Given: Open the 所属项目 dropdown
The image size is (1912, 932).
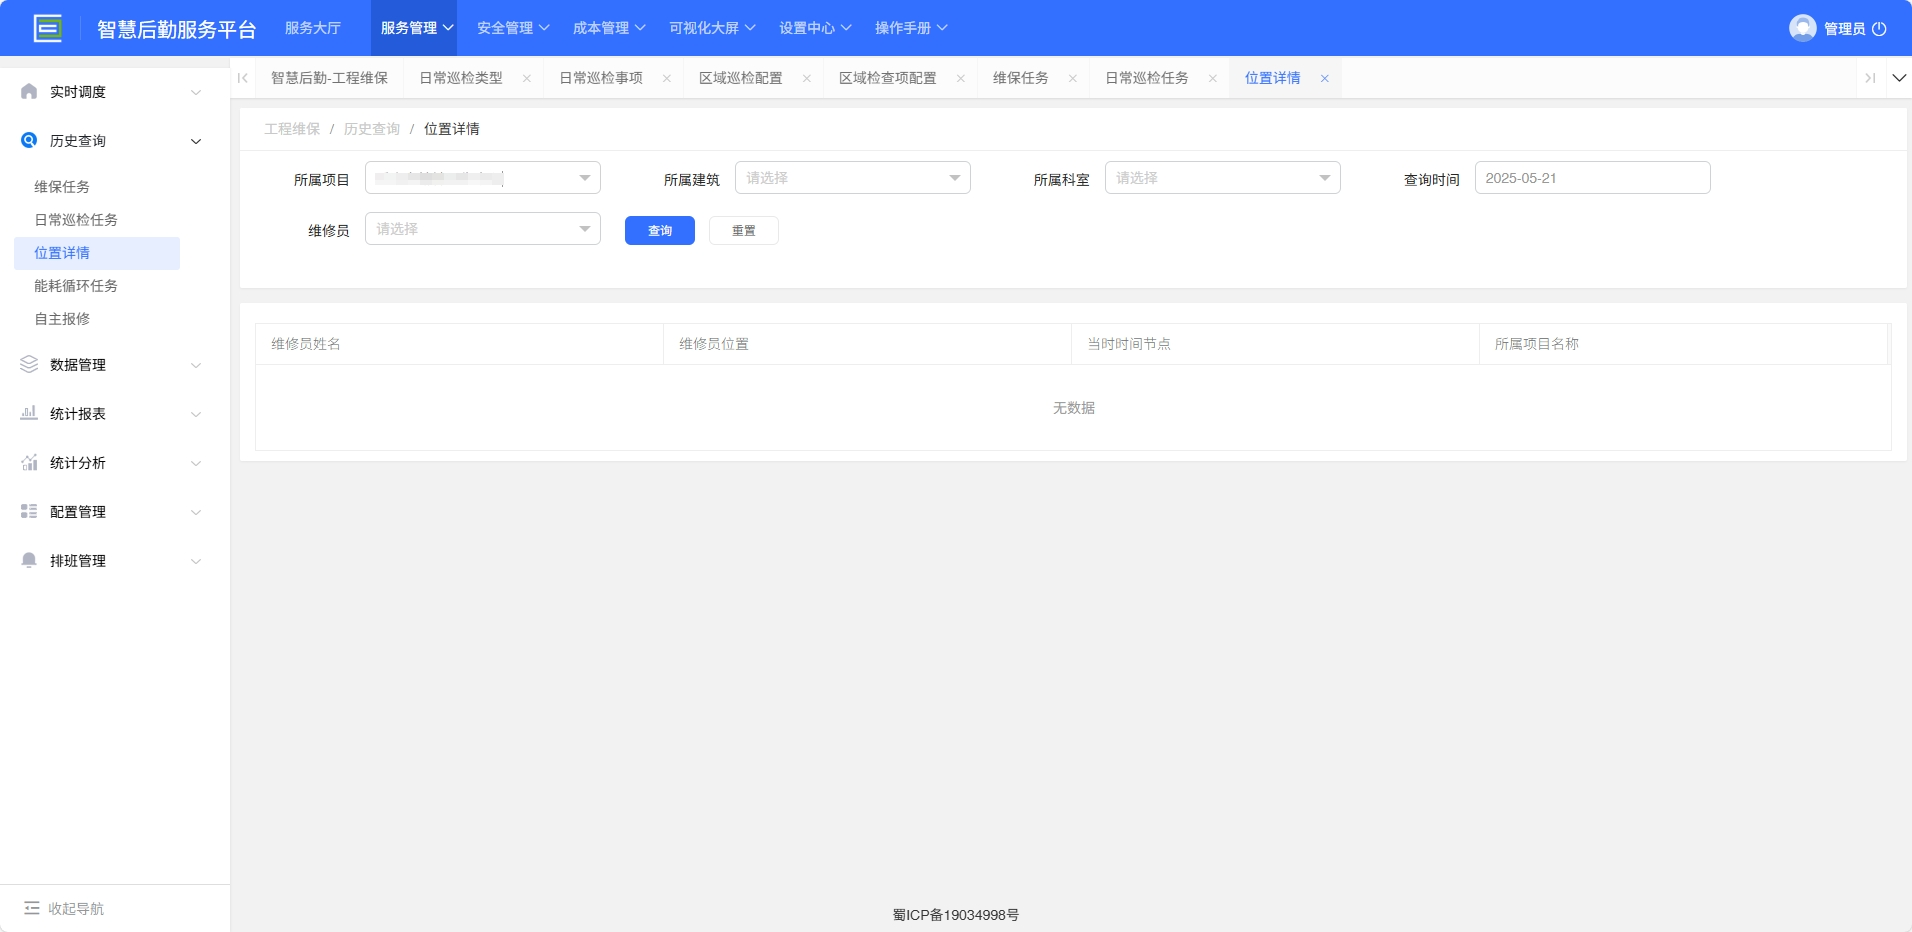Looking at the screenshot, I should [x=483, y=178].
